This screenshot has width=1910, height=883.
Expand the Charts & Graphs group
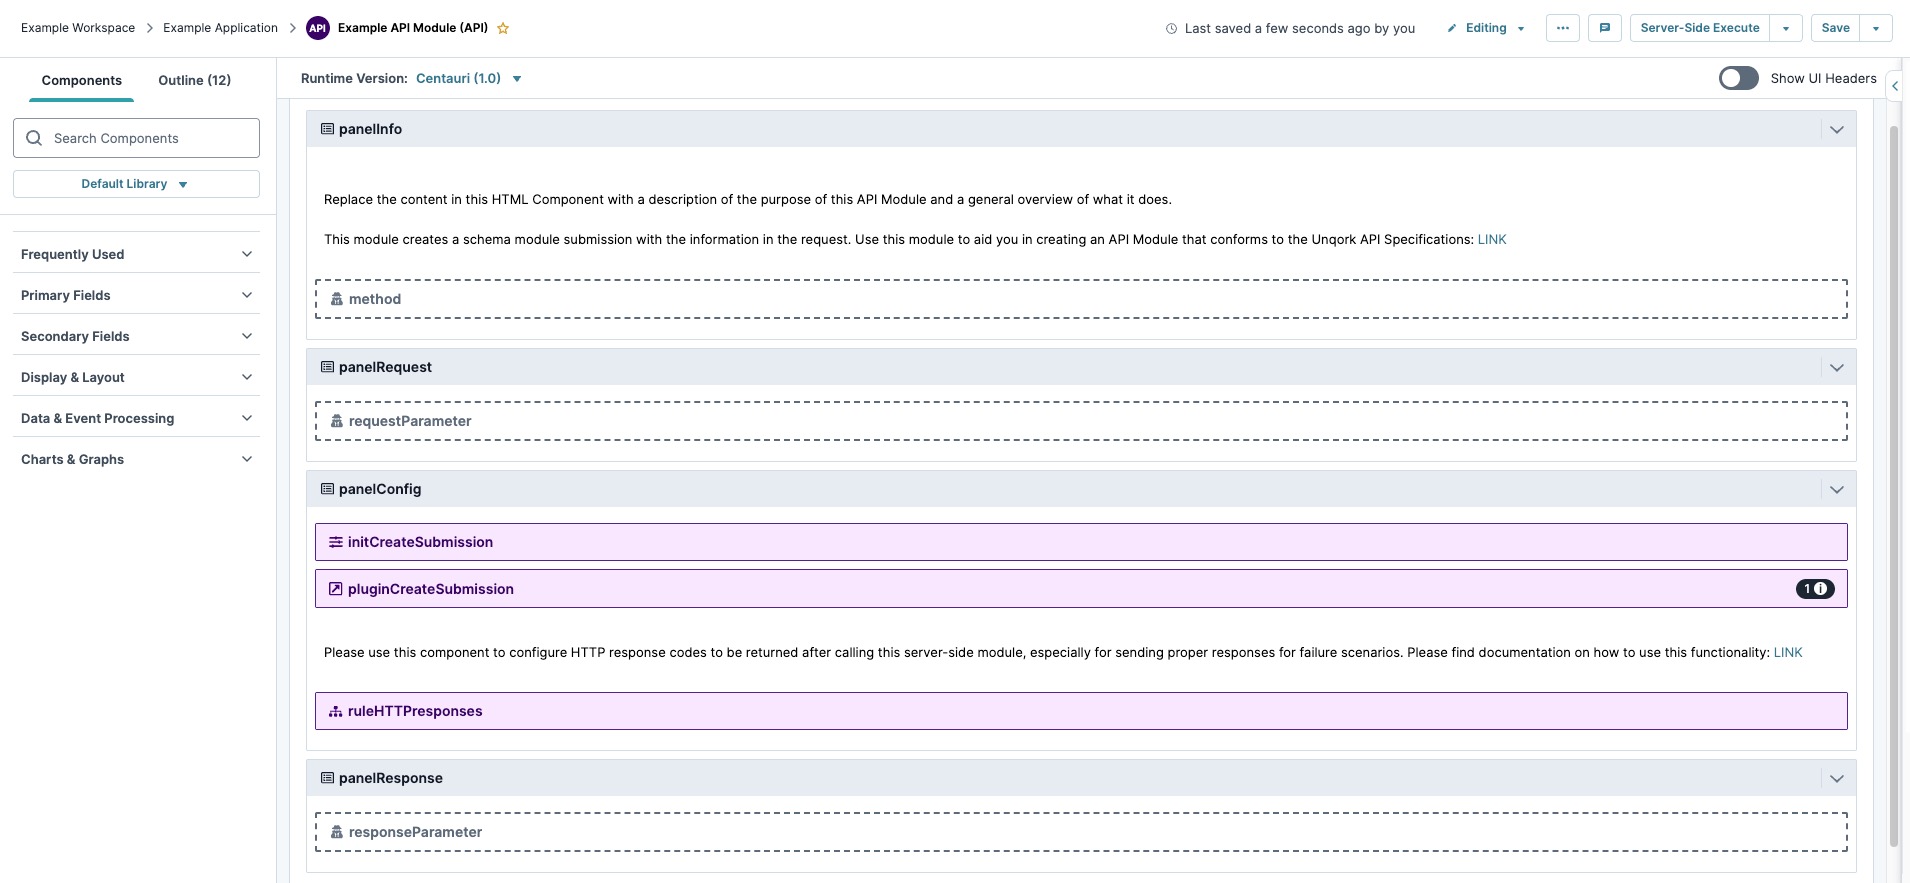point(136,459)
